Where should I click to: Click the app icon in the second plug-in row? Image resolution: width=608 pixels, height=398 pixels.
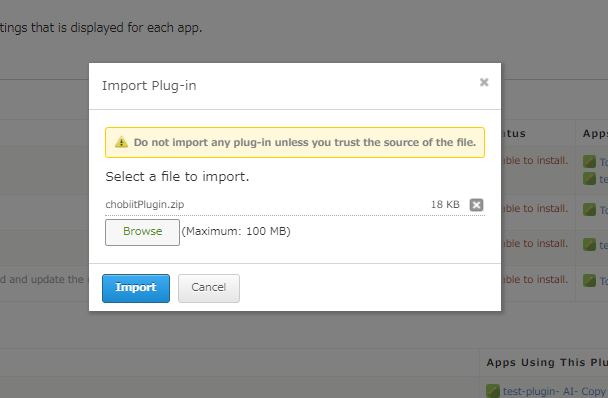[589, 209]
